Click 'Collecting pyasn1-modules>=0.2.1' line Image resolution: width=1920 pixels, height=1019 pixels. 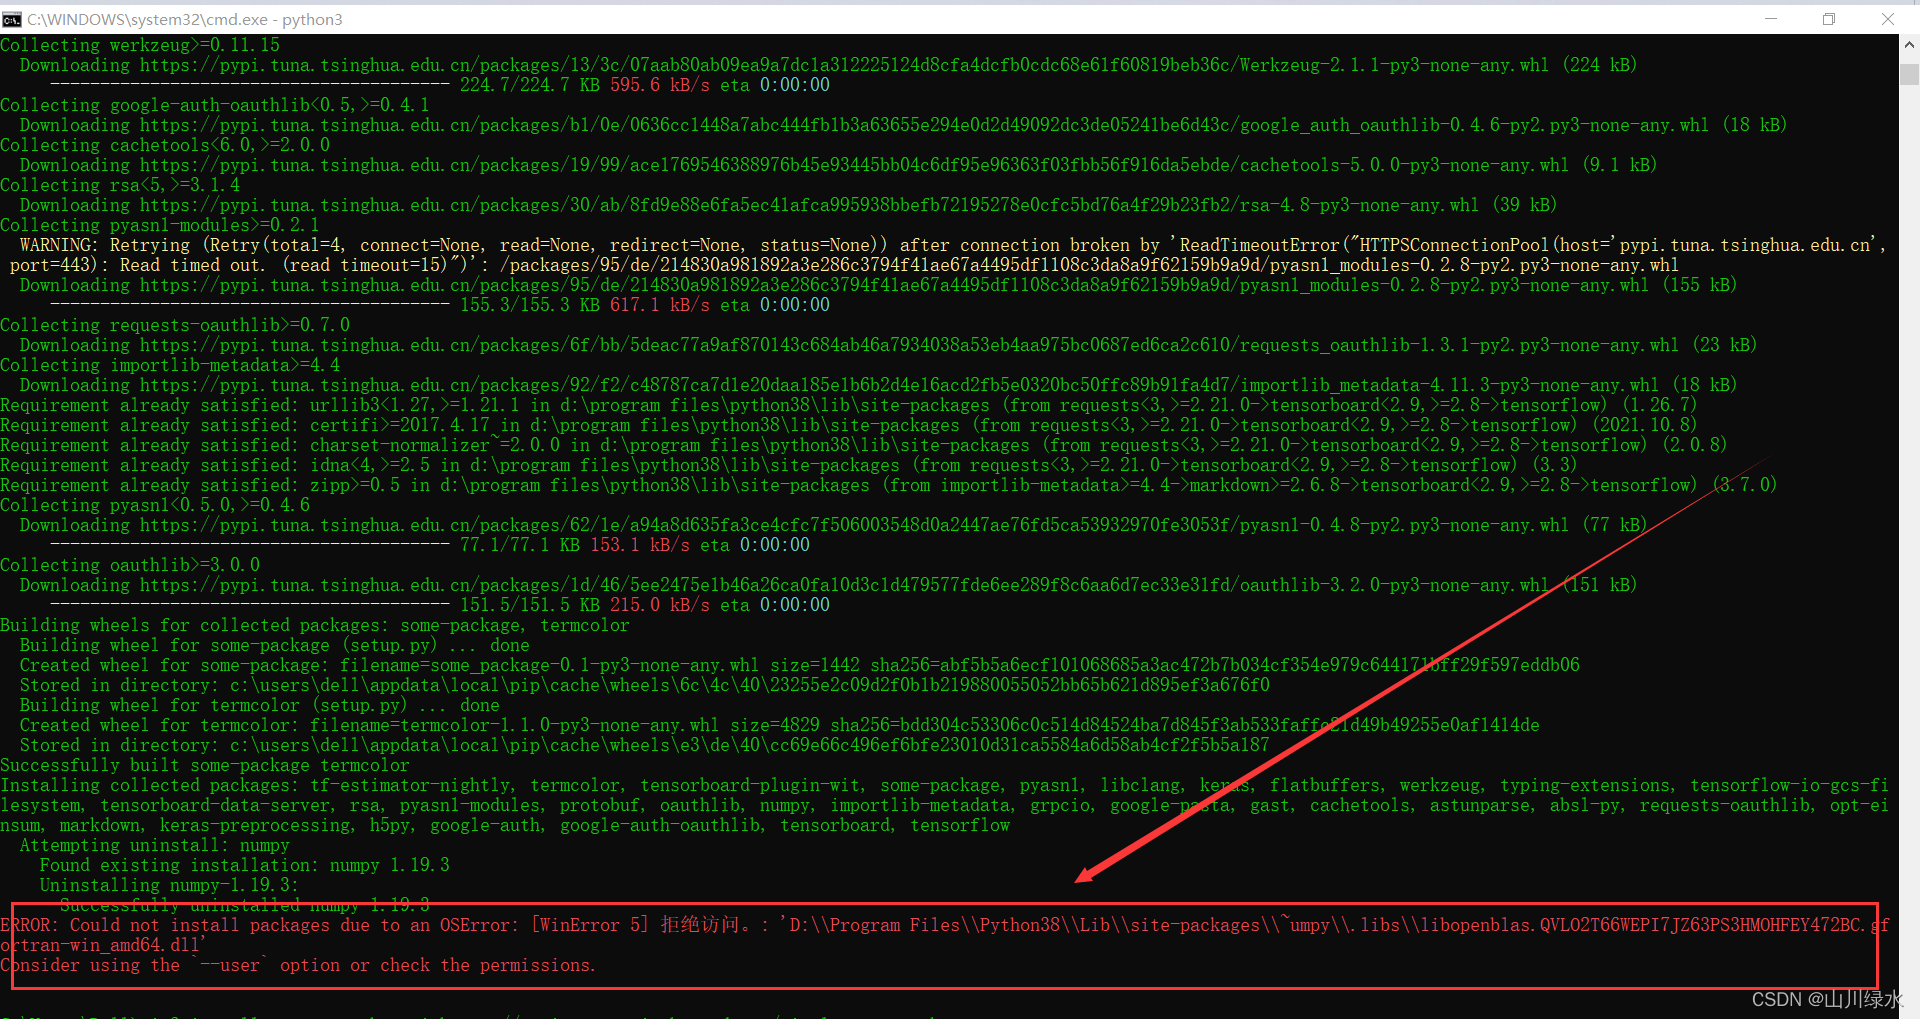[x=160, y=225]
